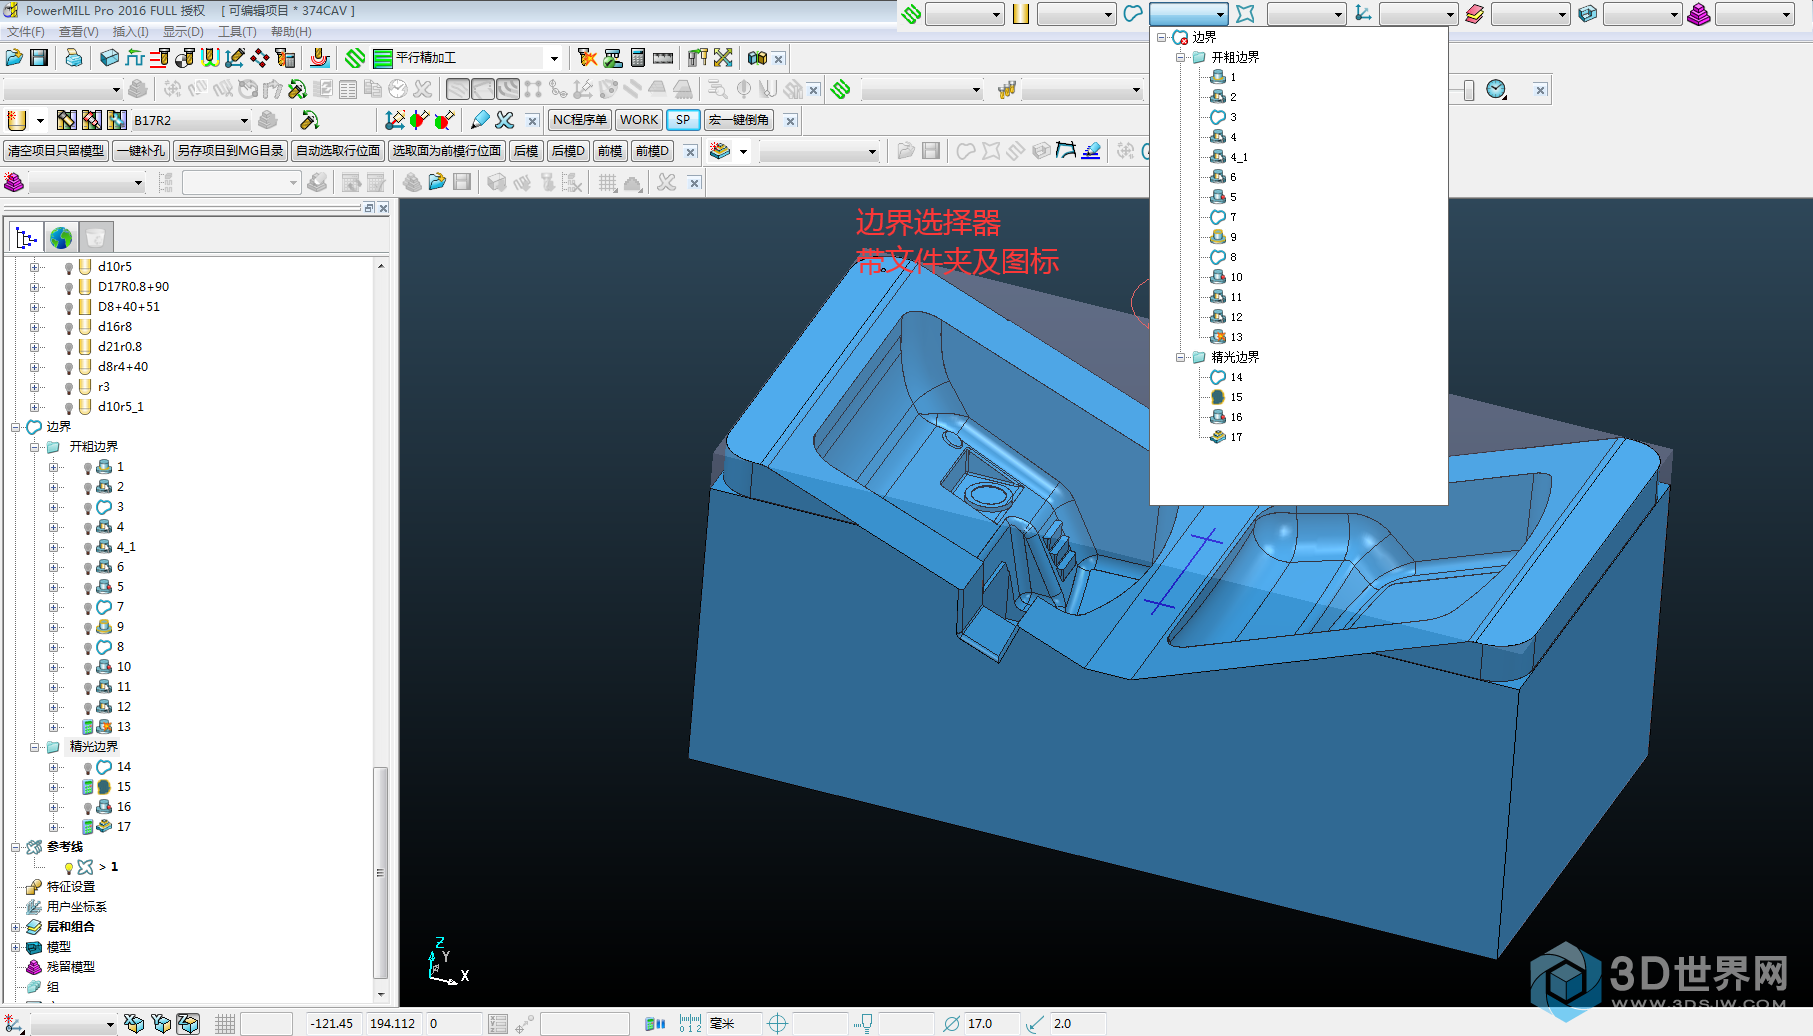This screenshot has width=1813, height=1036.
Task: Click the toolpath verification checkmark icon
Action: tap(613, 58)
